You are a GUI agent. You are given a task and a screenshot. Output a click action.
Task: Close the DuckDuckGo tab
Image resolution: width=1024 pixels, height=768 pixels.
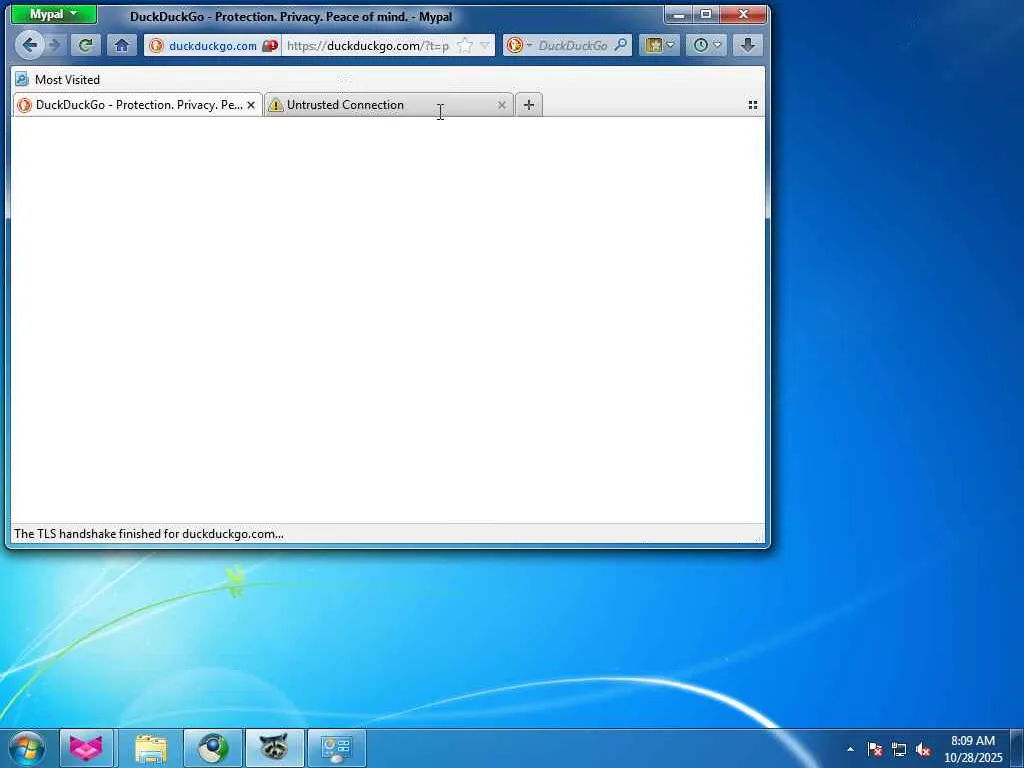click(x=251, y=105)
